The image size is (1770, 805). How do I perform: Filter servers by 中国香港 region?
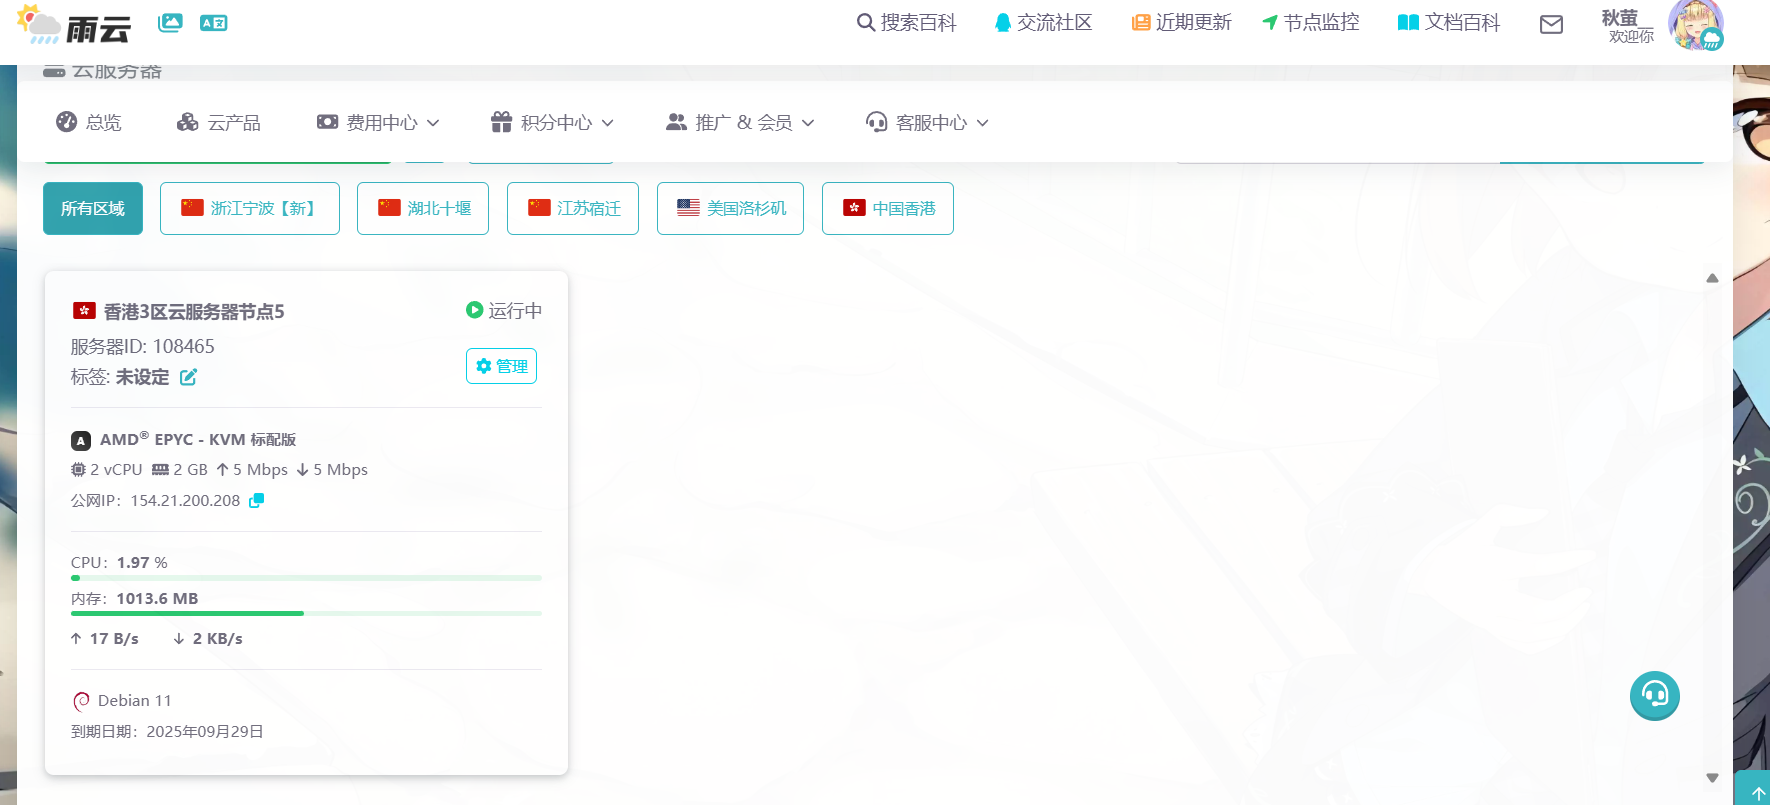[x=887, y=208]
